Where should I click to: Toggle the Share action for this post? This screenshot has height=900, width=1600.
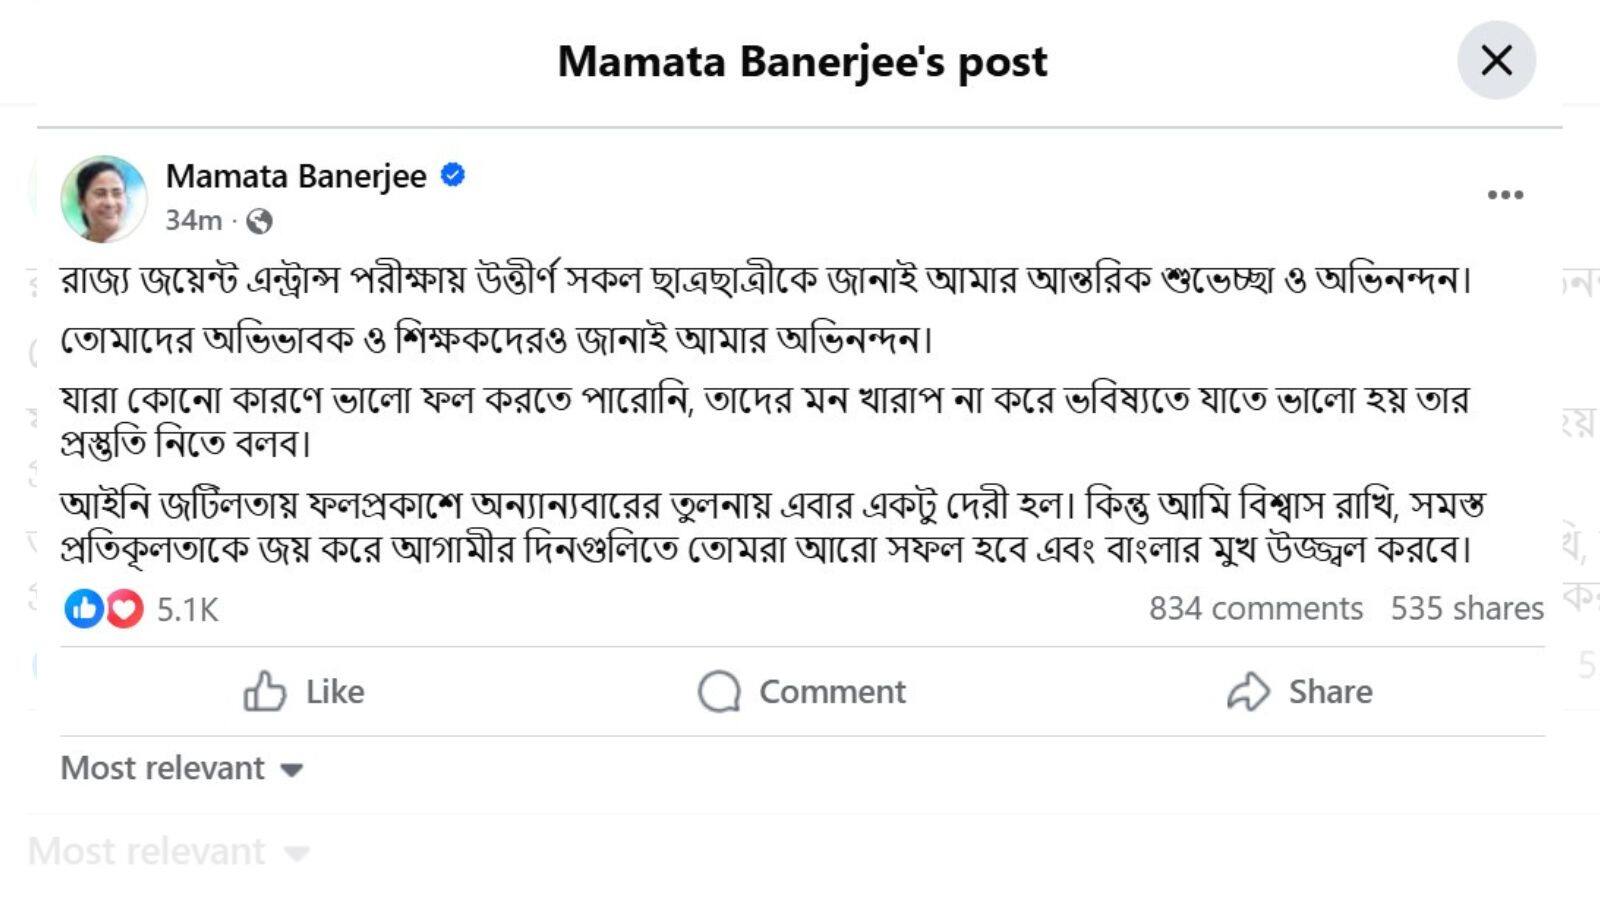coord(1300,690)
